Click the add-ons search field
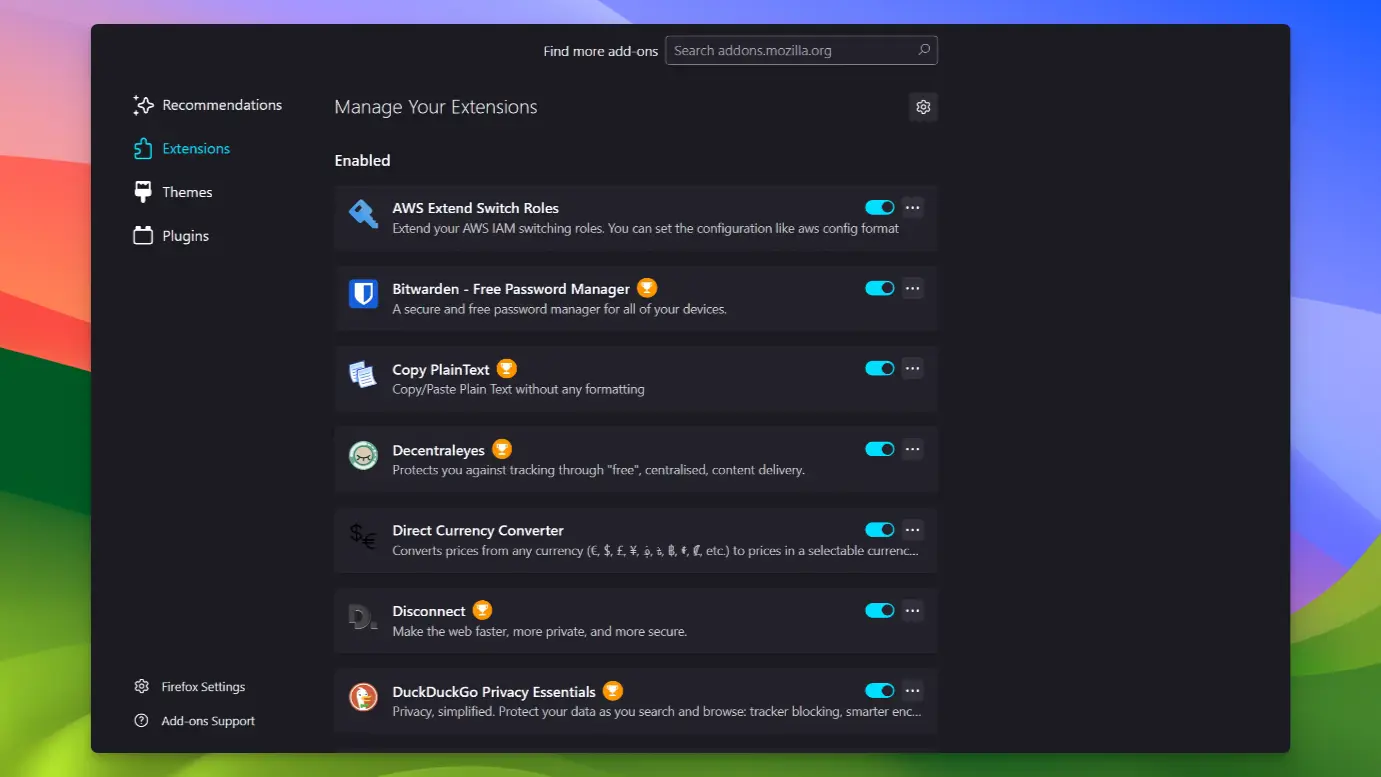Image resolution: width=1381 pixels, height=777 pixels. click(795, 50)
